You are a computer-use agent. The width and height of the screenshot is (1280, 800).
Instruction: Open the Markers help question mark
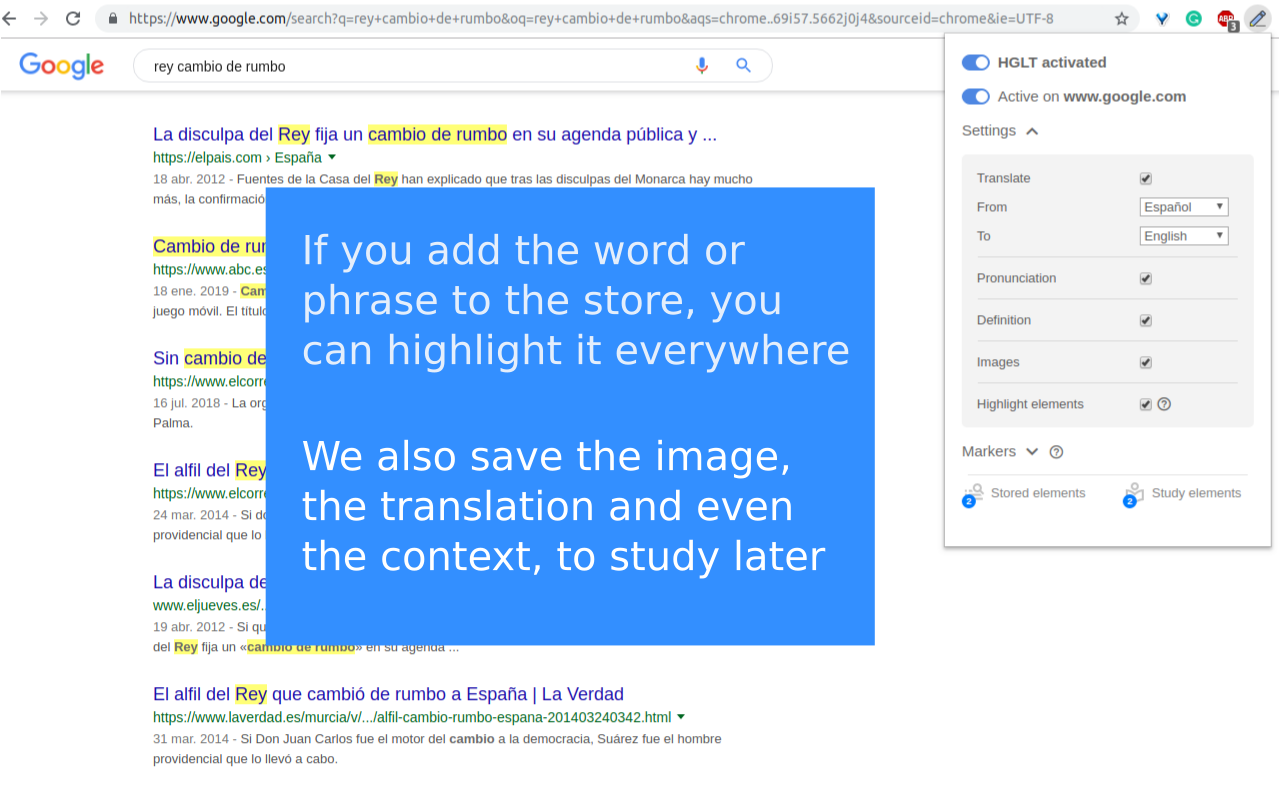pyautogui.click(x=1056, y=452)
